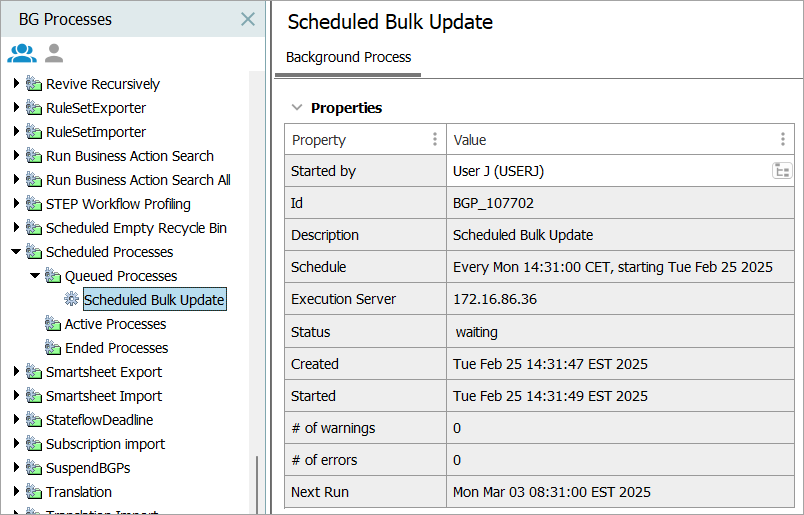Viewport: 804px width, 515px height.
Task: Expand the Translation node
Action: point(16,492)
